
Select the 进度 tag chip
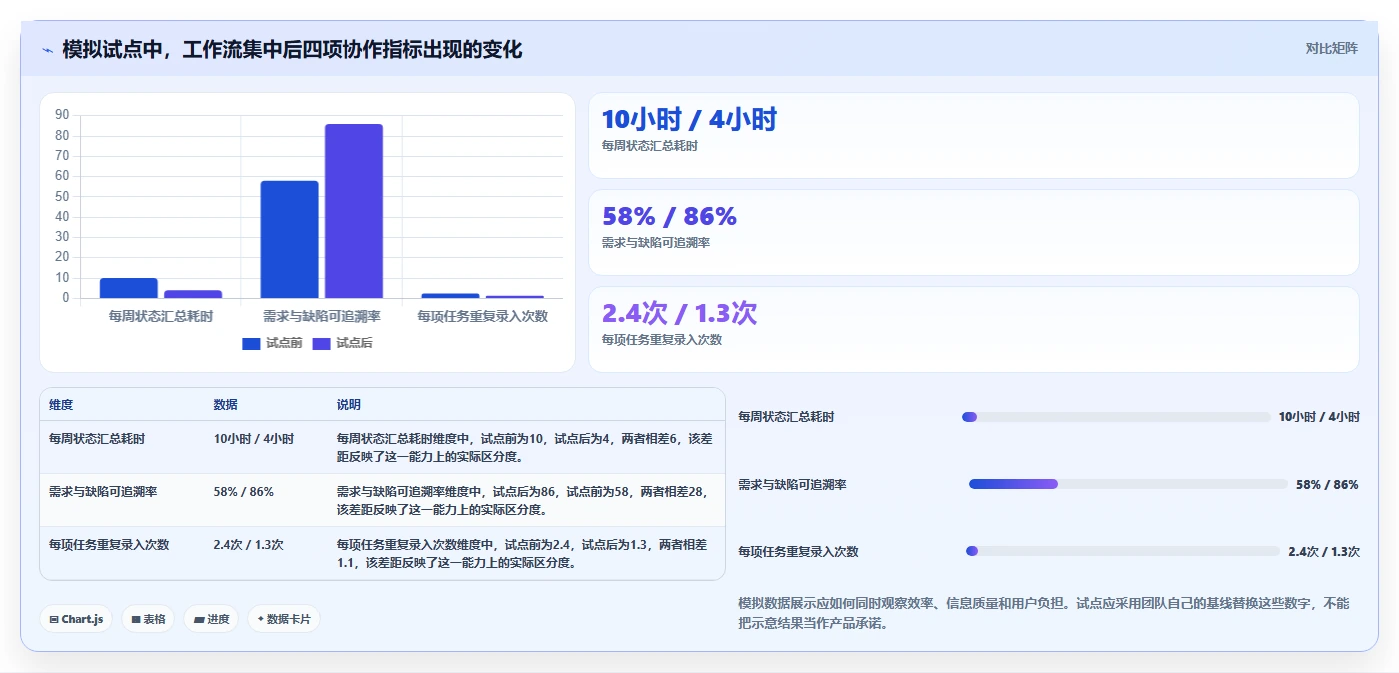click(x=211, y=619)
